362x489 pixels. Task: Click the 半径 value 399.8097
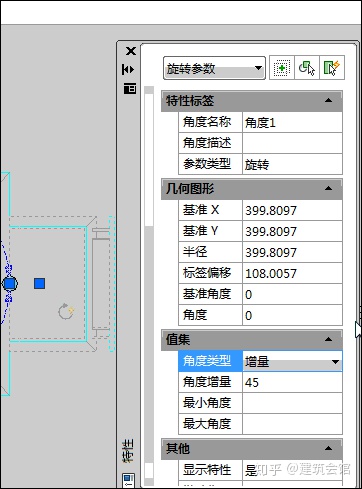coord(292,252)
